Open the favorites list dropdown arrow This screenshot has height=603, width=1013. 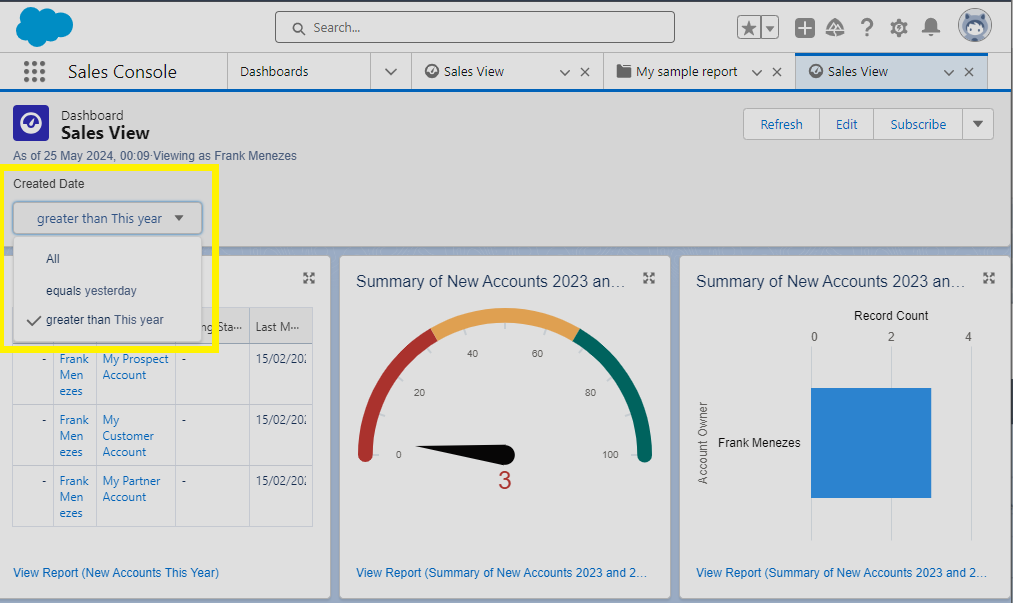click(769, 28)
